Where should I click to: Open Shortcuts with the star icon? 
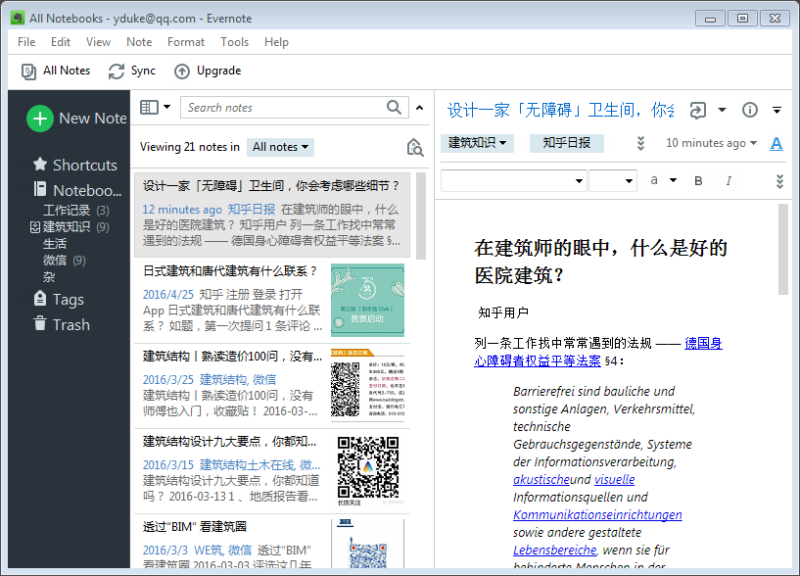40,165
